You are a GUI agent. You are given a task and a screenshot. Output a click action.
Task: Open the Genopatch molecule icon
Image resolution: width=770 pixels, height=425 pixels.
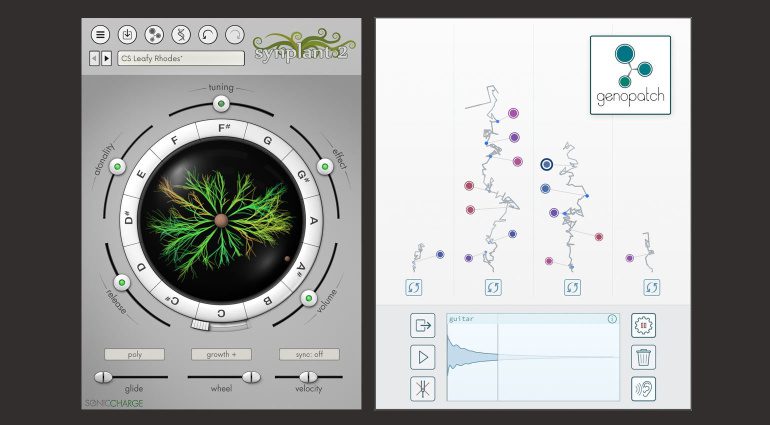154,35
